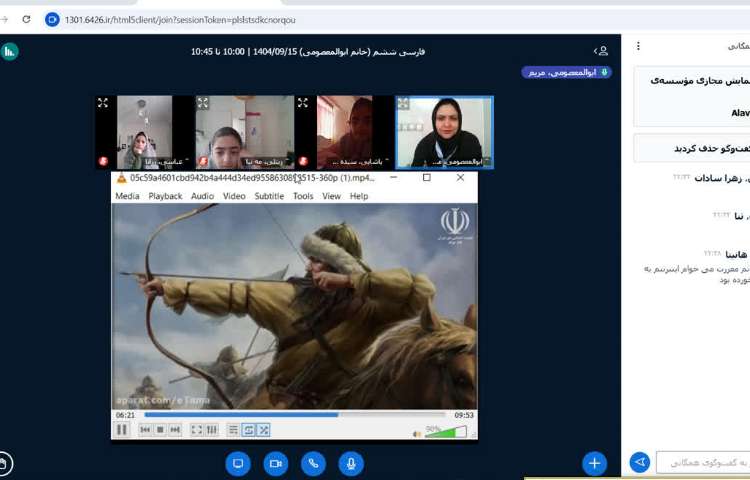Open the chat options three-dot menu
Viewport: 750px width, 480px height.
pyautogui.click(x=639, y=46)
